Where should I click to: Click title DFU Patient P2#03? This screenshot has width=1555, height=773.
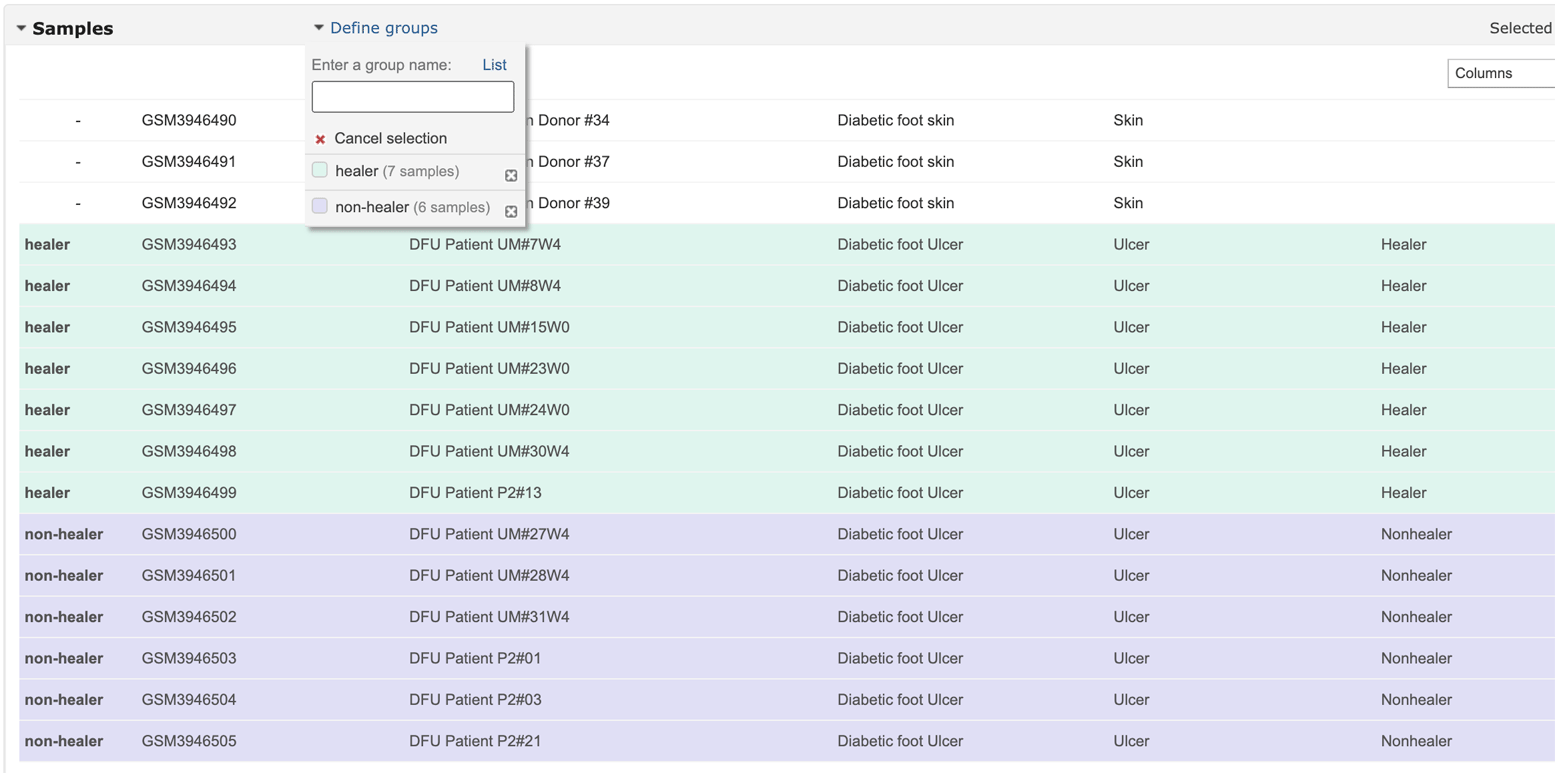coord(475,700)
